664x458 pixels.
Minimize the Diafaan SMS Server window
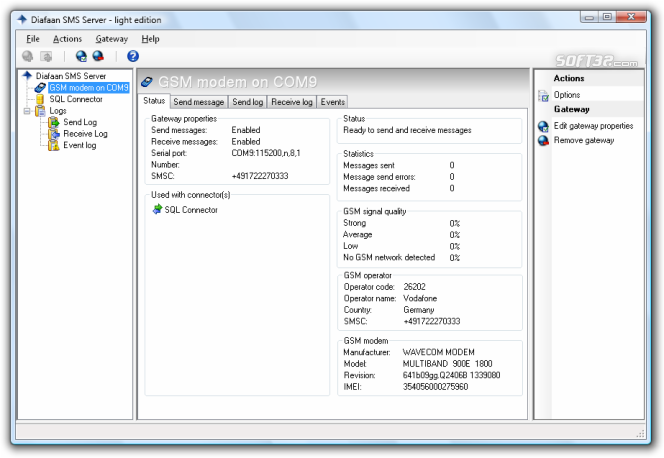tap(589, 17)
